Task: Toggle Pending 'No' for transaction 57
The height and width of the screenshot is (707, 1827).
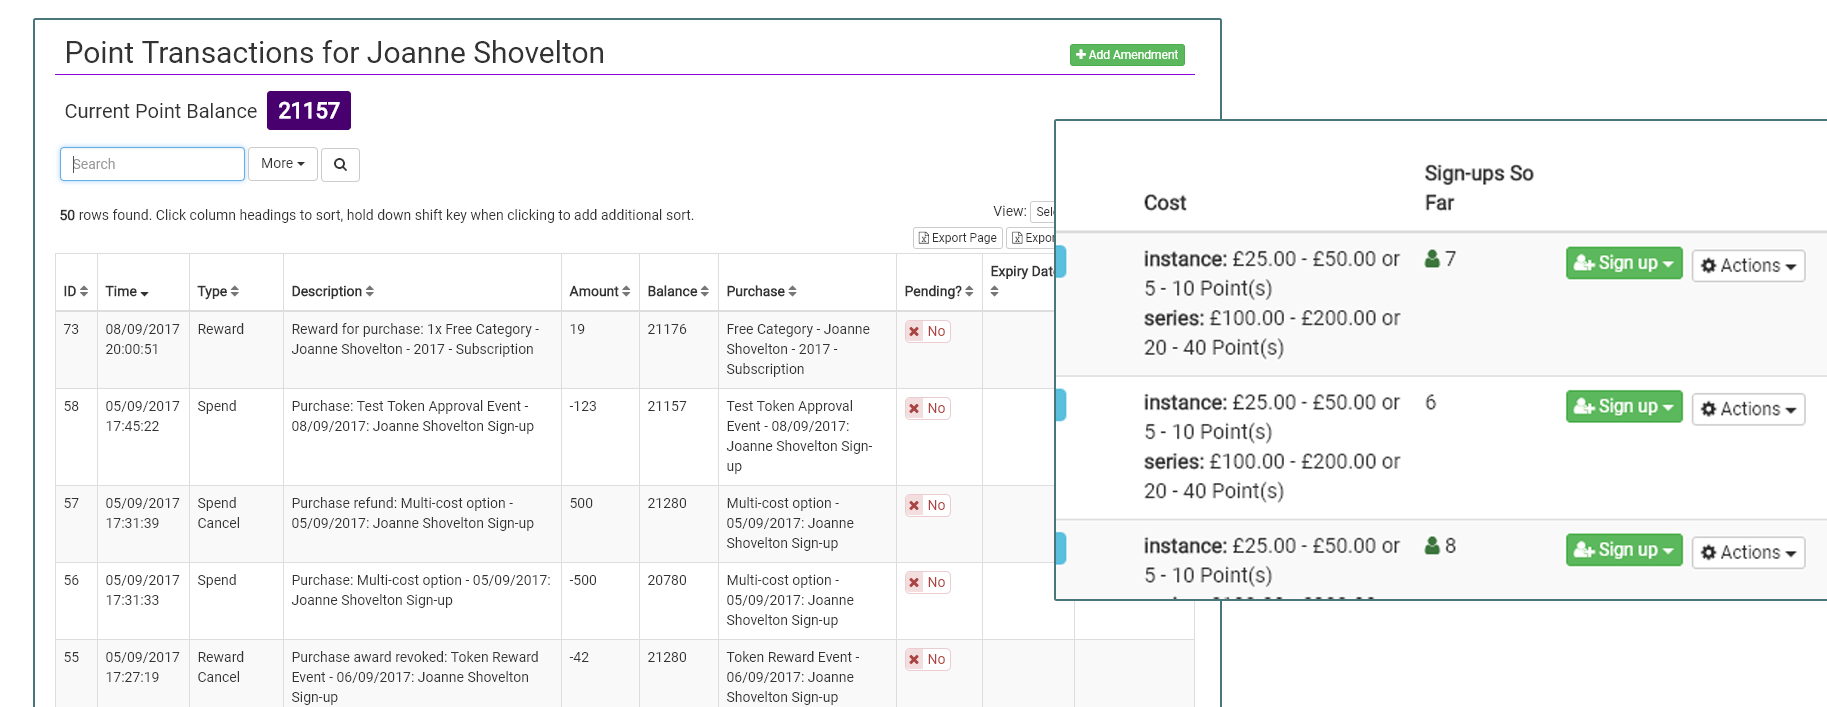Action: (x=927, y=506)
